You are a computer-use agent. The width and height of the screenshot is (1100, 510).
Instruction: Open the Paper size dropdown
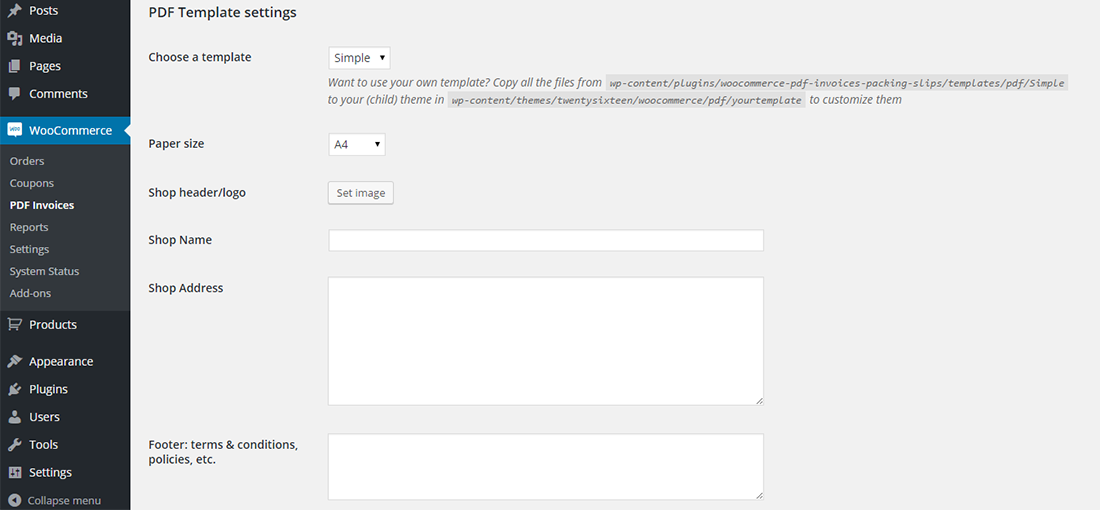pyautogui.click(x=356, y=145)
